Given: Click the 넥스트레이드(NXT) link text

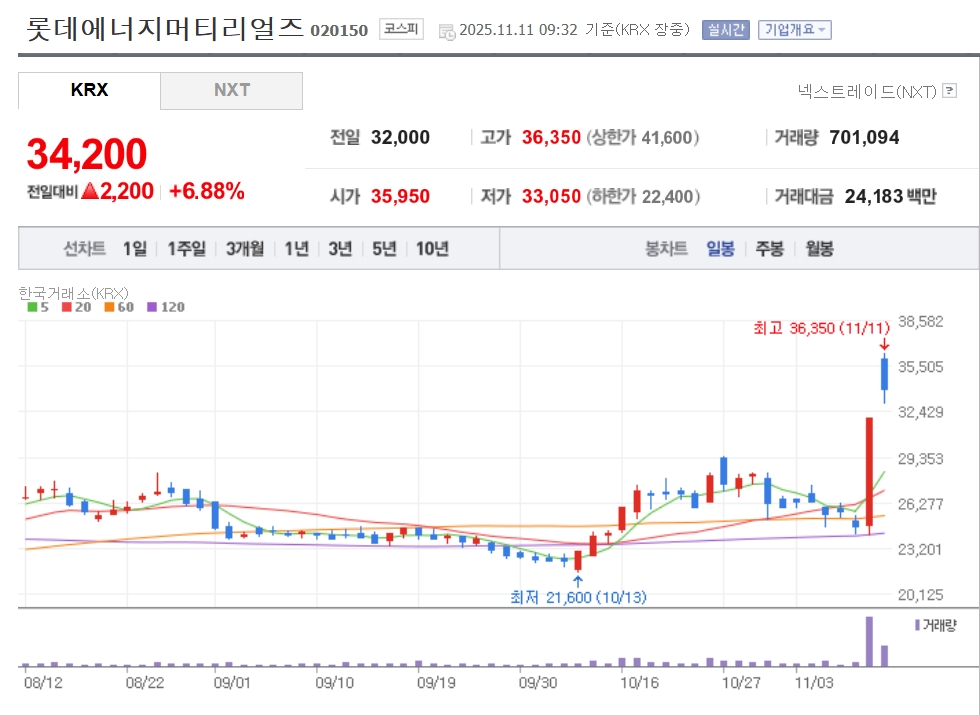Looking at the screenshot, I should pos(868,91).
